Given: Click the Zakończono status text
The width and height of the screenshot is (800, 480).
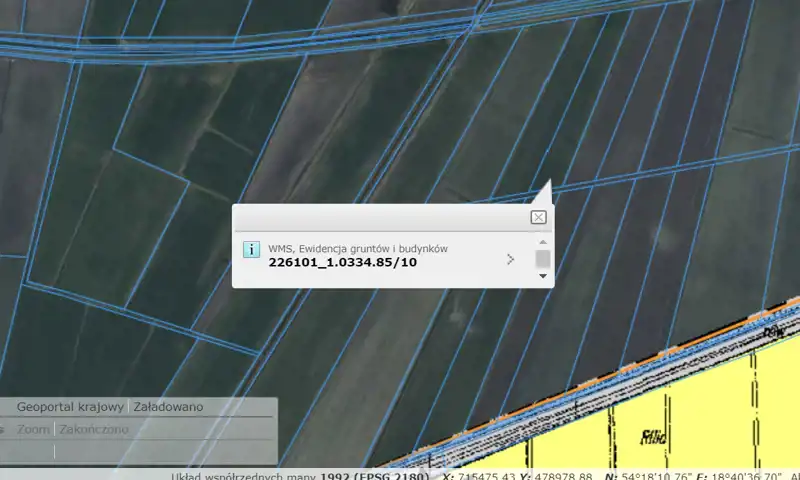Looking at the screenshot, I should click(94, 429).
